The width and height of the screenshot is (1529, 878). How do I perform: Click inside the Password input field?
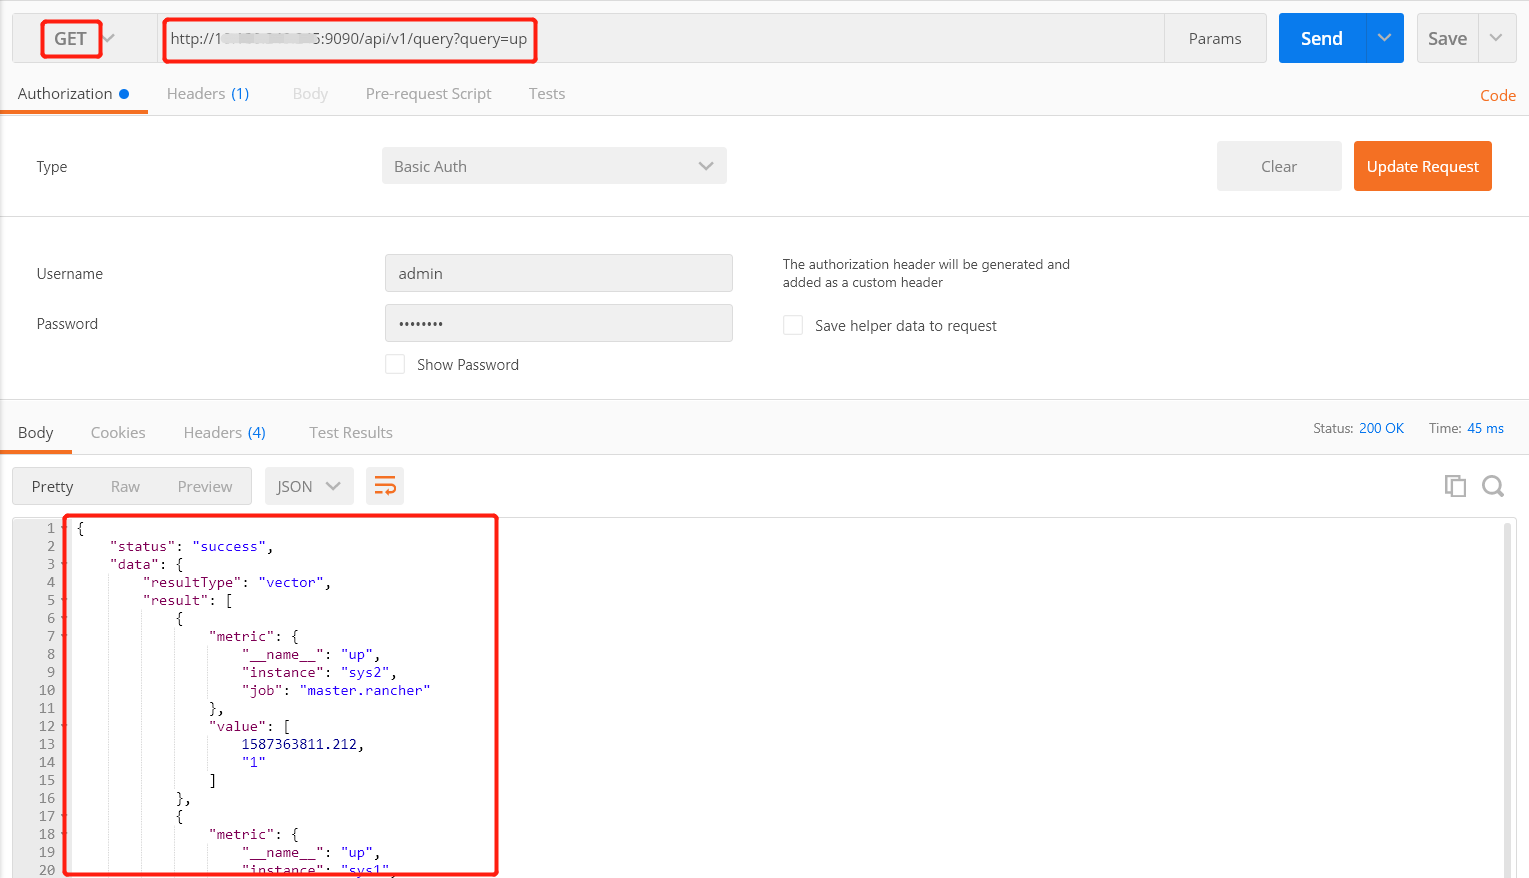(x=558, y=323)
